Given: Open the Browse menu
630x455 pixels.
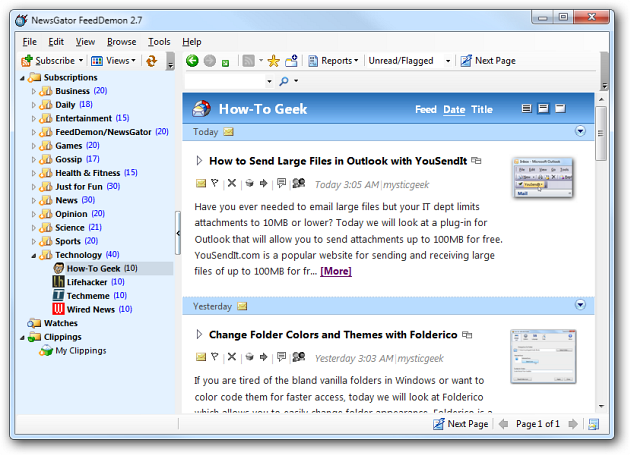Looking at the screenshot, I should [121, 42].
